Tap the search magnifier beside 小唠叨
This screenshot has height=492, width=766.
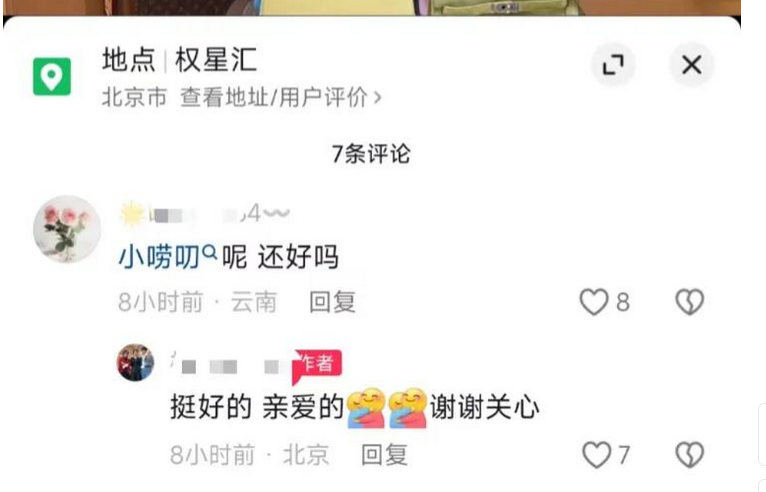tap(209, 252)
